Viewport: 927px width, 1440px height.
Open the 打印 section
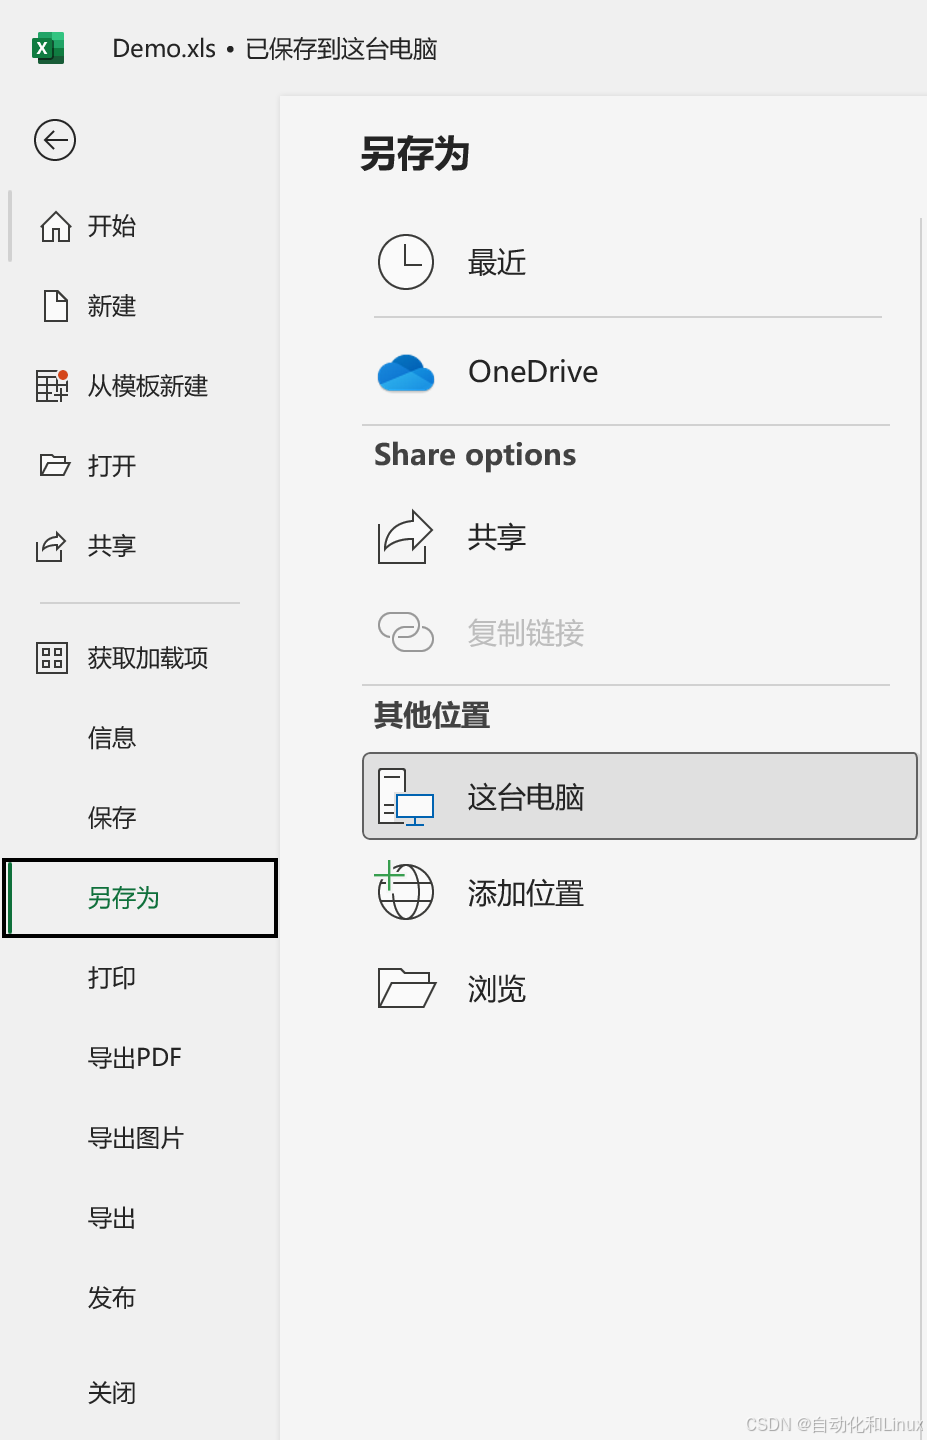coord(111,977)
